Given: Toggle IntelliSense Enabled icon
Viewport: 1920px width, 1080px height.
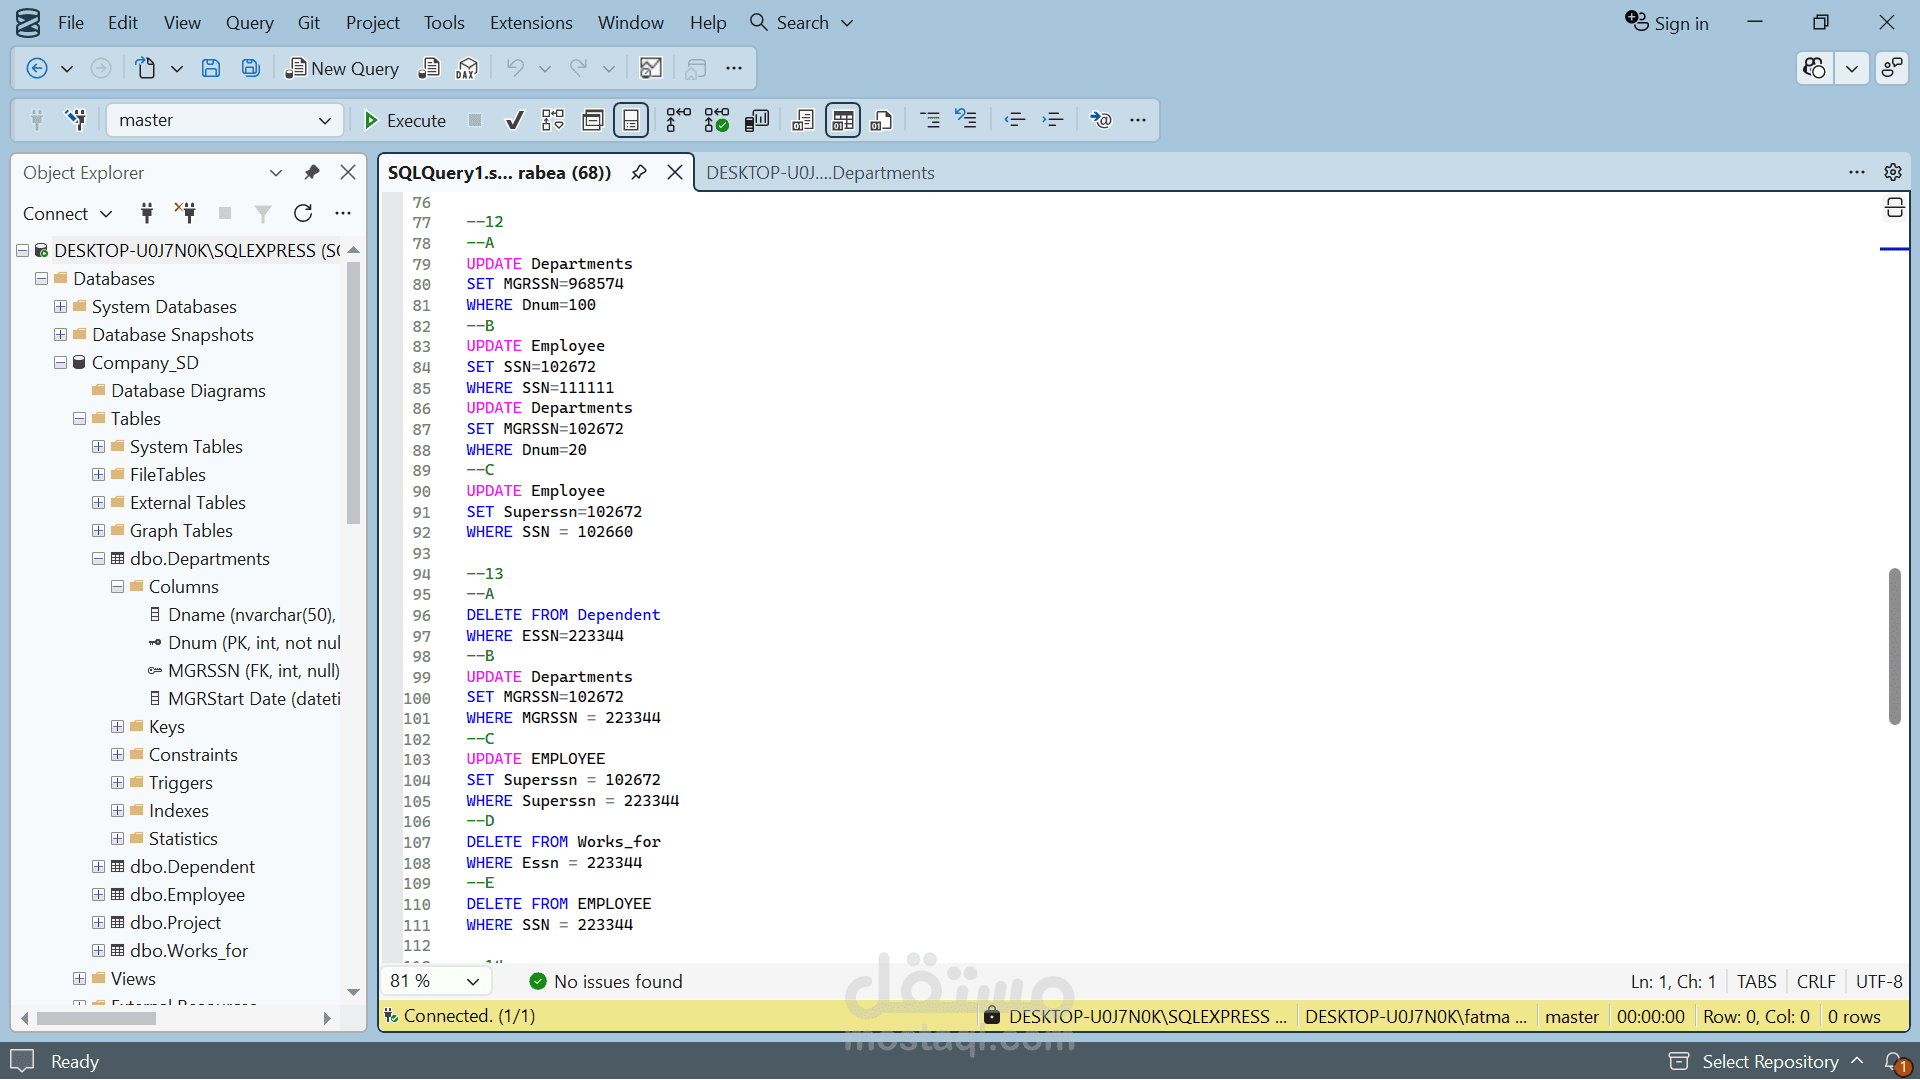Looking at the screenshot, I should point(631,120).
